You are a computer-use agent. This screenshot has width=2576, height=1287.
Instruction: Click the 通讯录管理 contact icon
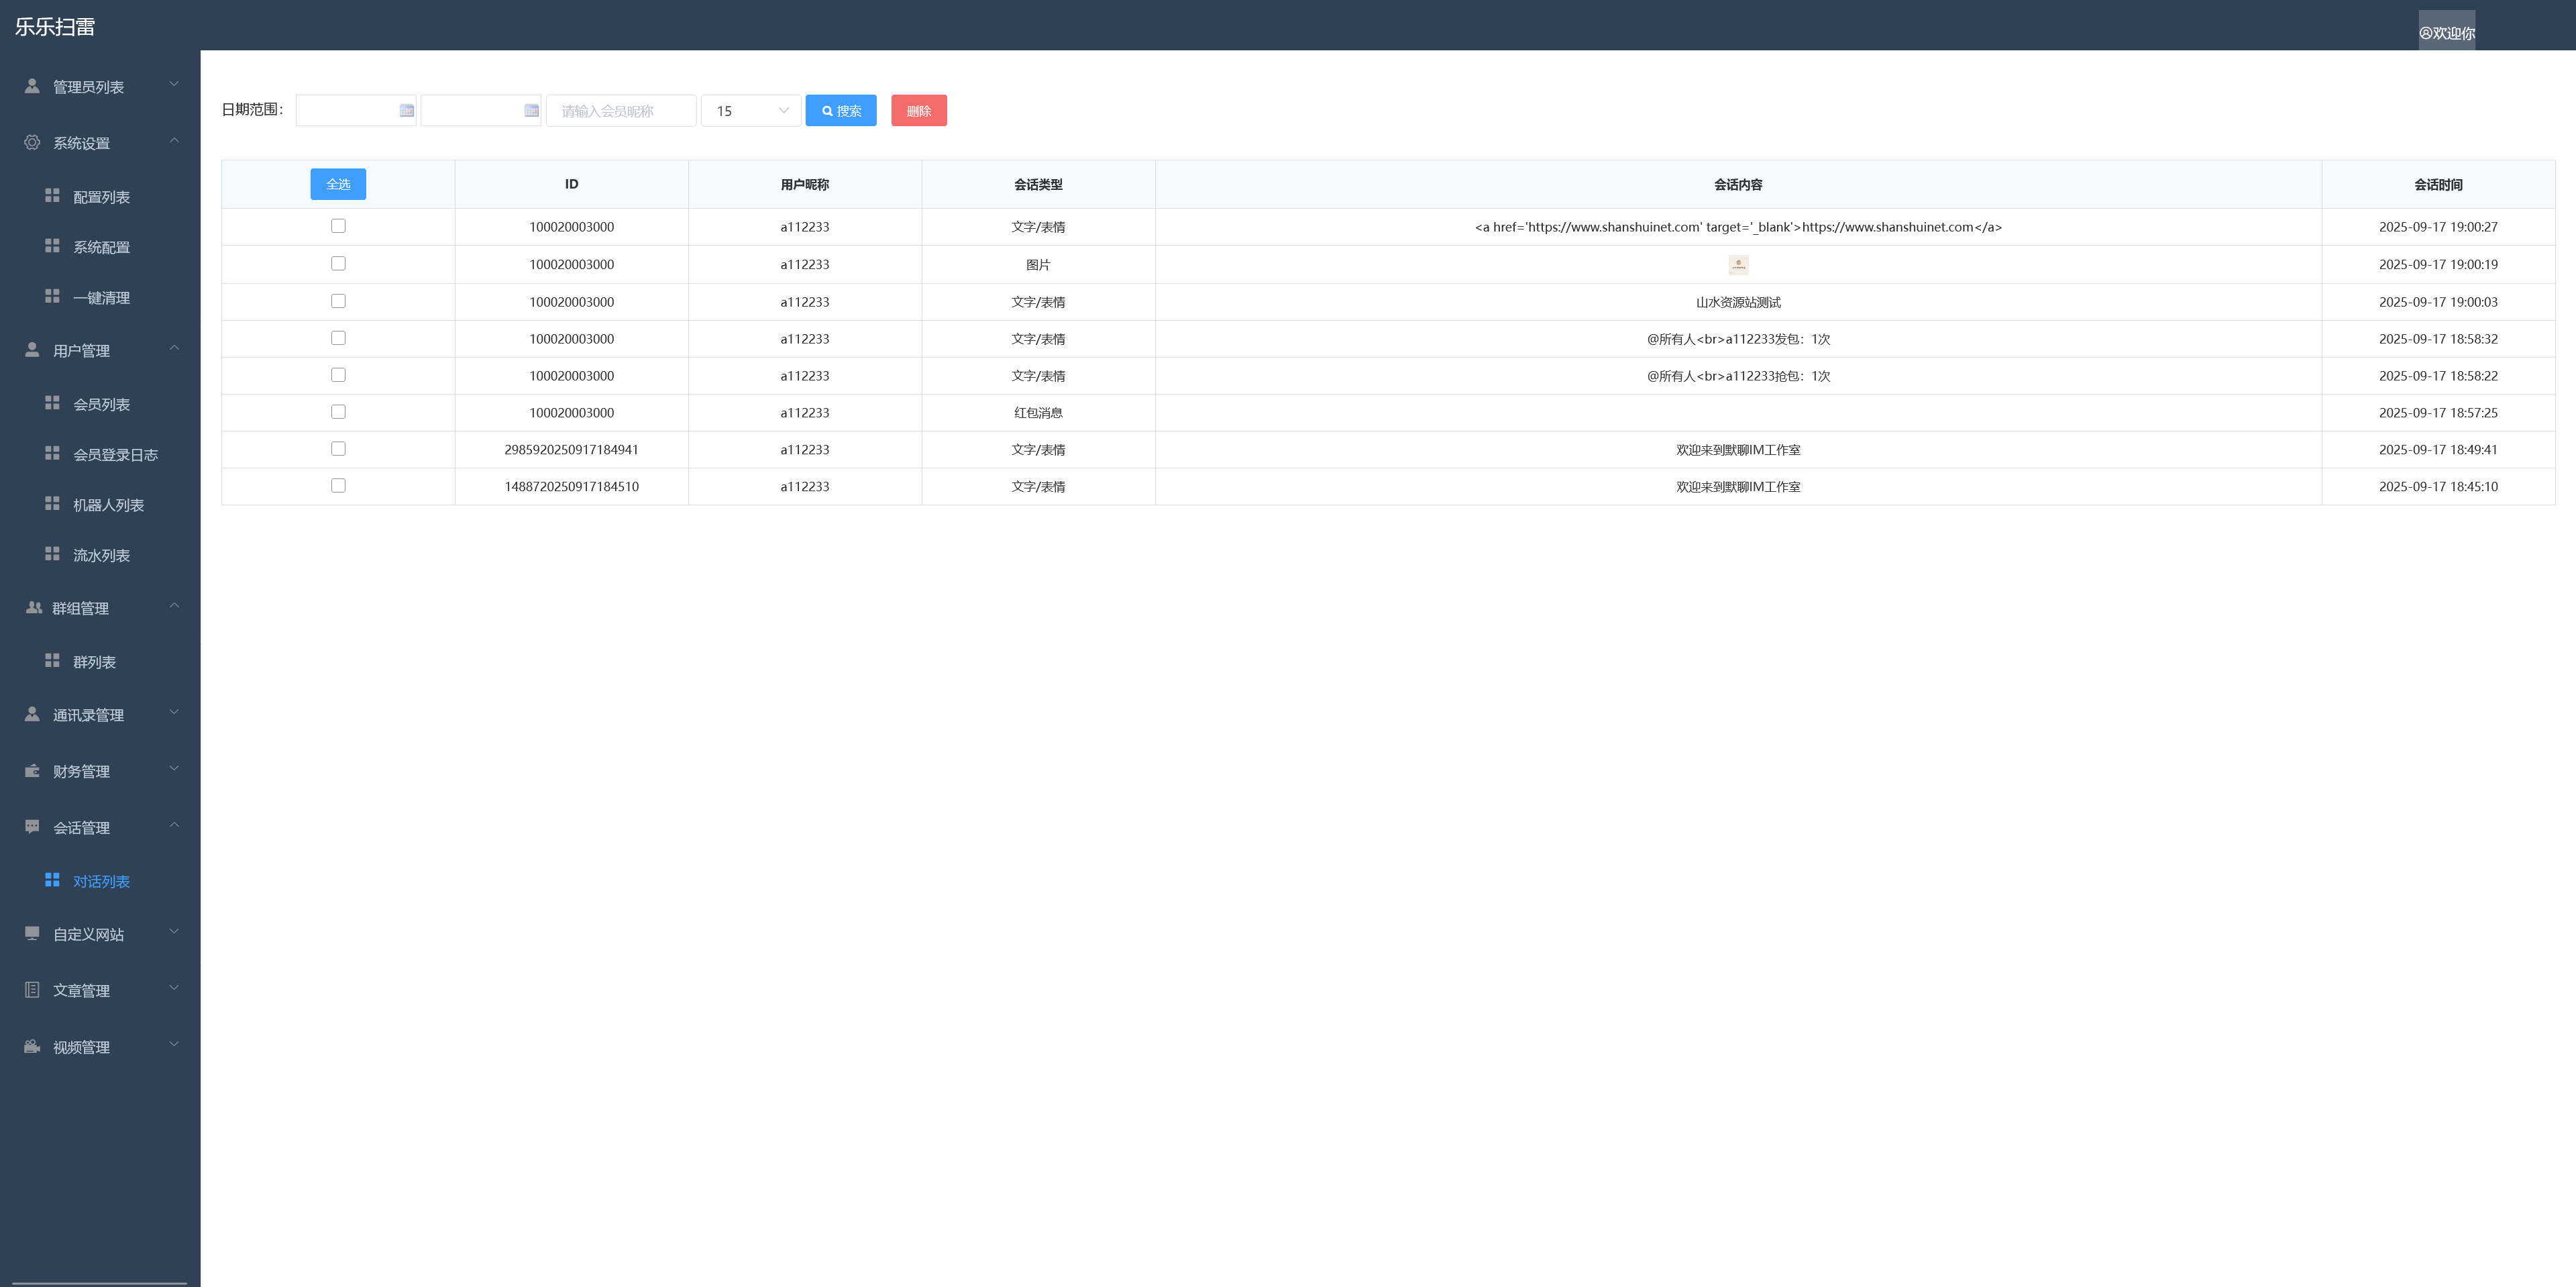click(32, 714)
